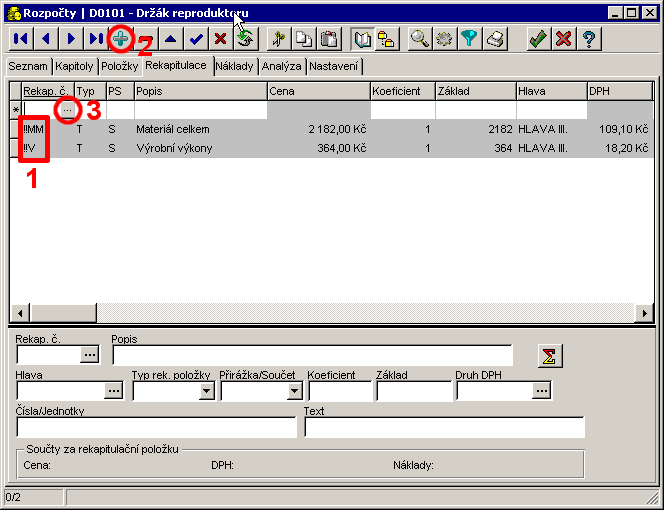Click the magnifier search icon

click(419, 39)
